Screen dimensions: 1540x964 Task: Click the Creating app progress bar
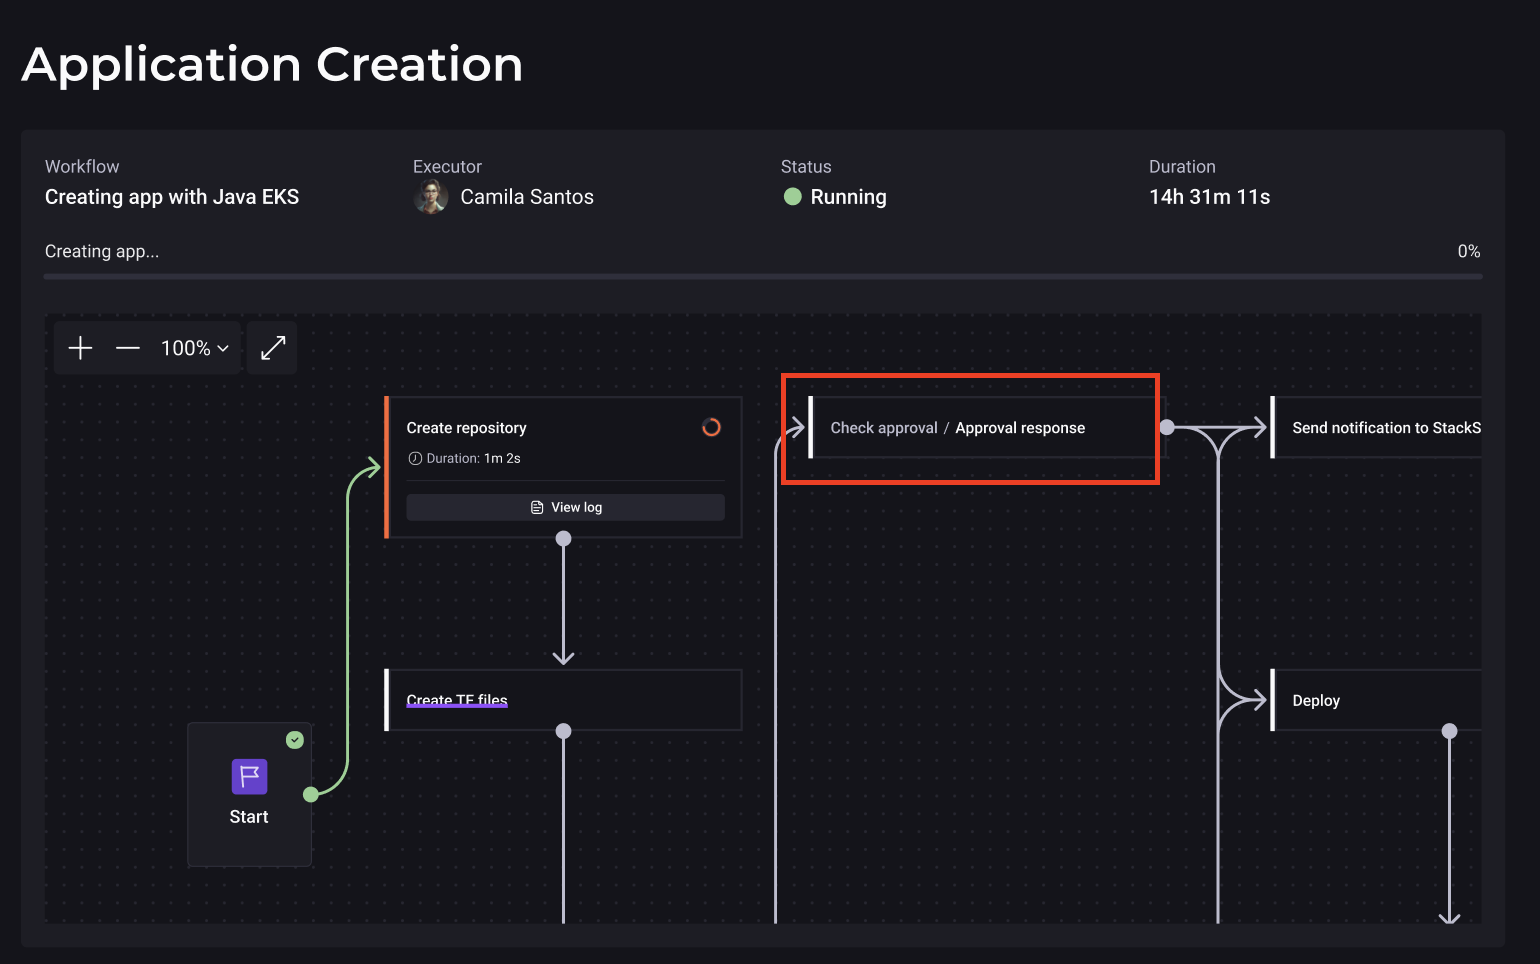(x=762, y=276)
